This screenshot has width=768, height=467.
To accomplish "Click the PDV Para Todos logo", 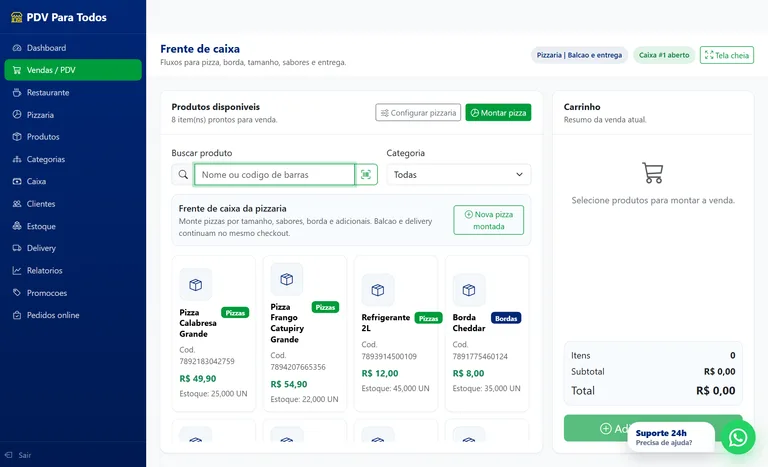I will 58,17.
